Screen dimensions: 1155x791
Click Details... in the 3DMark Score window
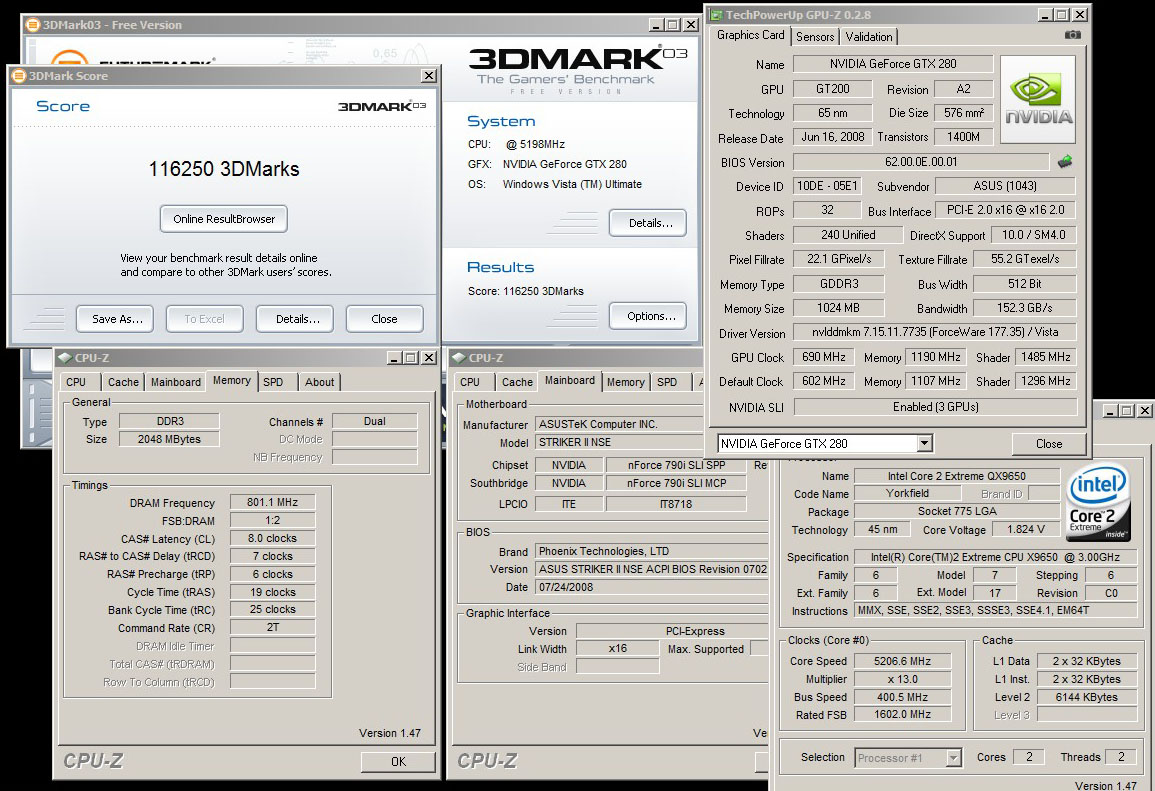coord(295,319)
